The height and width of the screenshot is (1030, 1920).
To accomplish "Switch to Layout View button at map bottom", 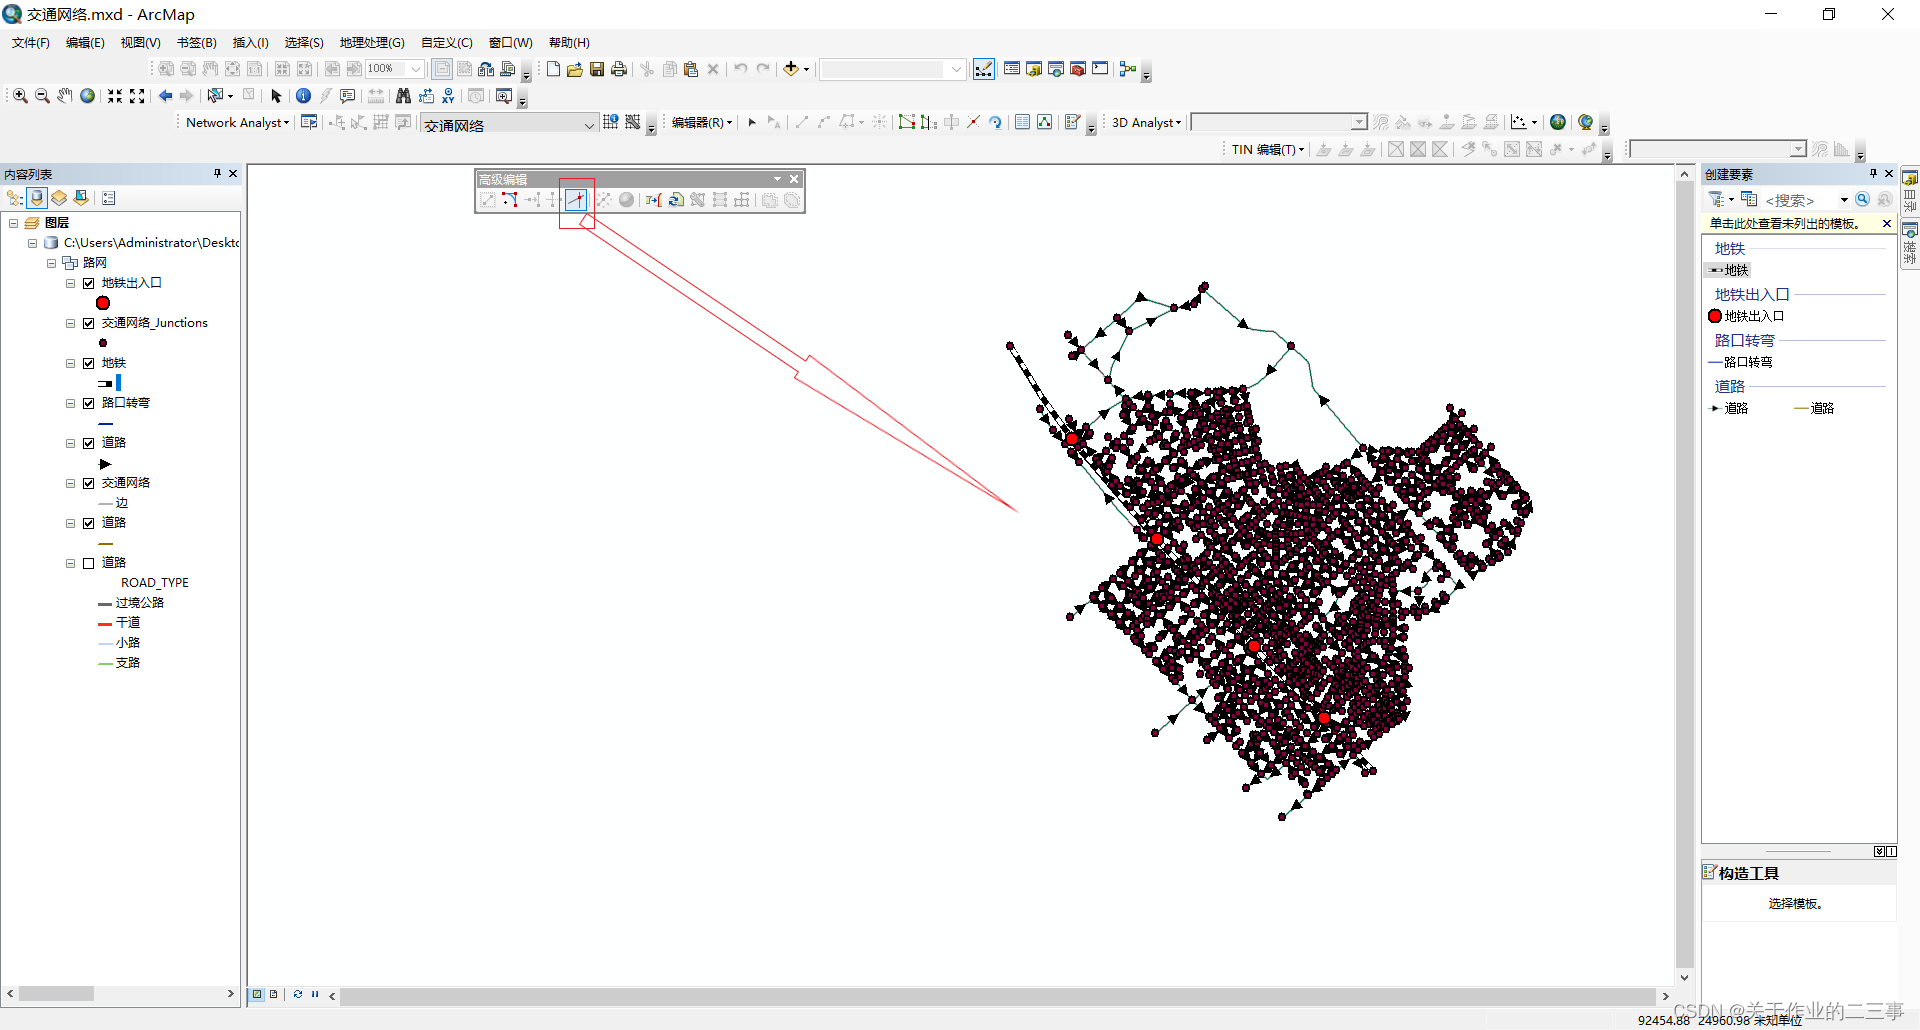I will point(273,994).
